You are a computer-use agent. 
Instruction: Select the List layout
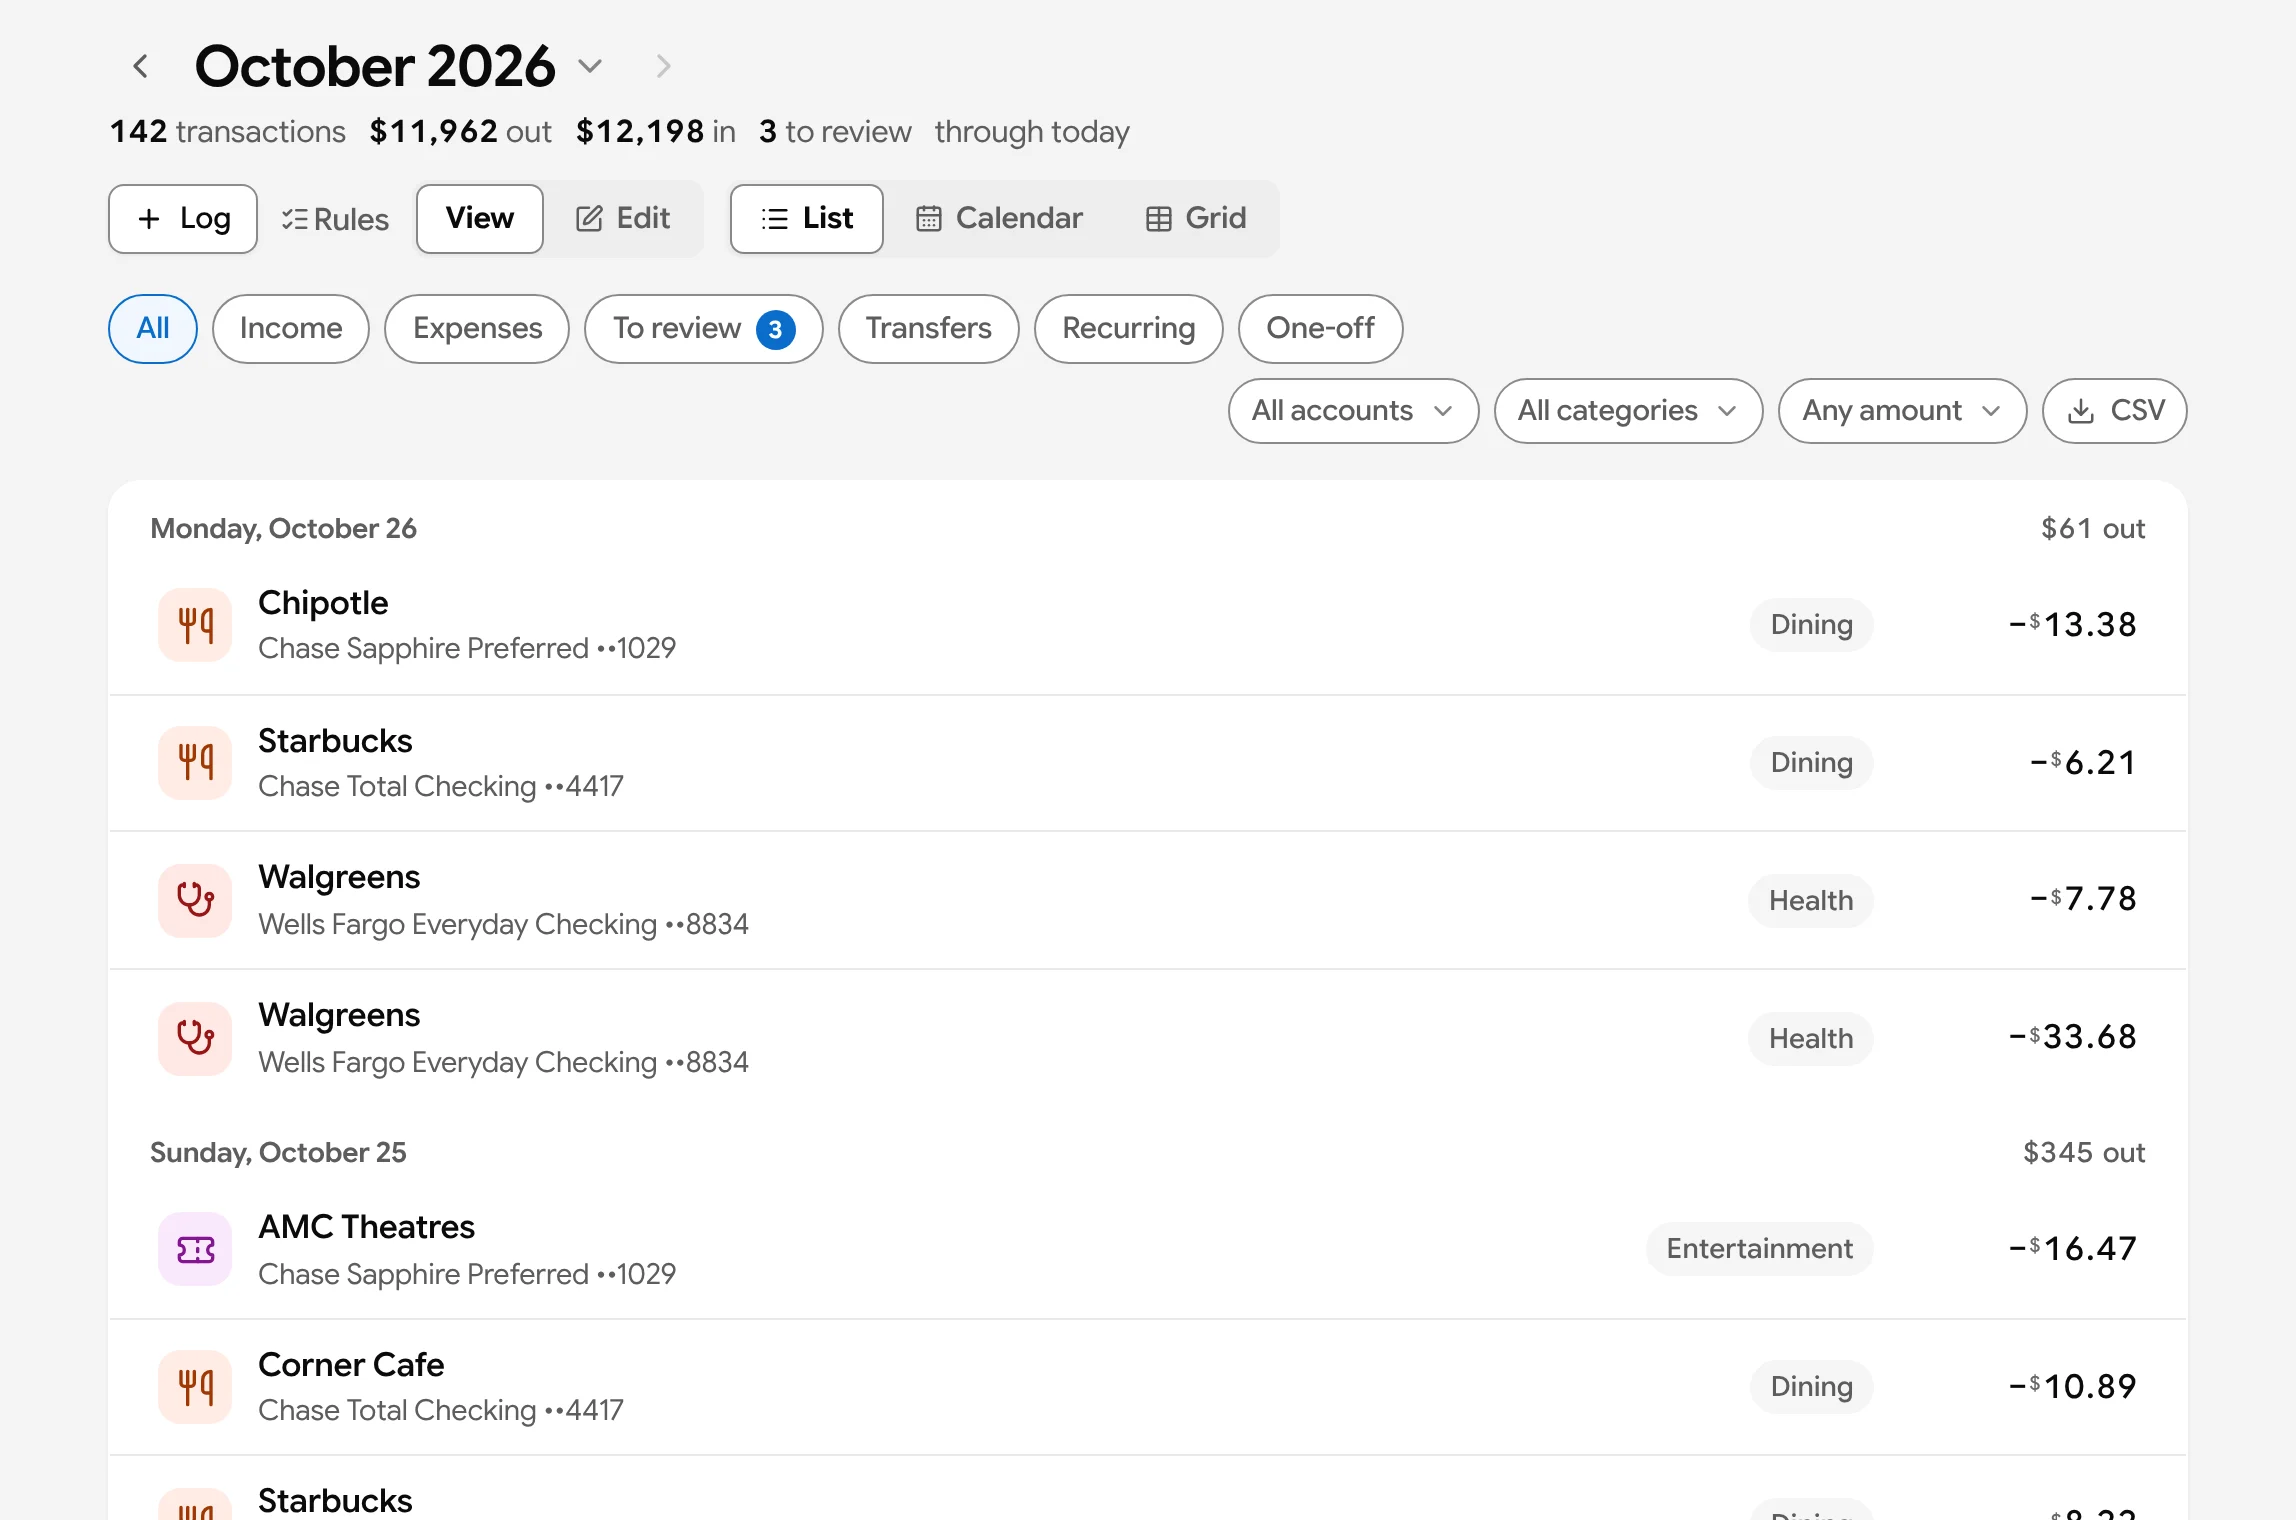click(807, 219)
